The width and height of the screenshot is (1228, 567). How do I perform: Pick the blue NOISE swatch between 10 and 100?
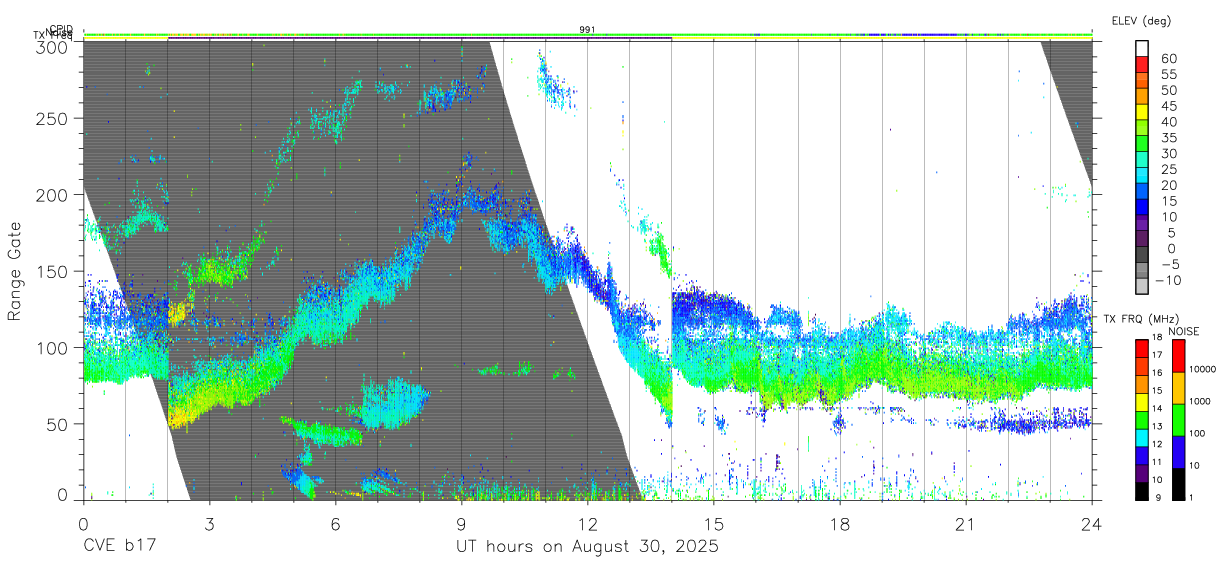point(1178,451)
